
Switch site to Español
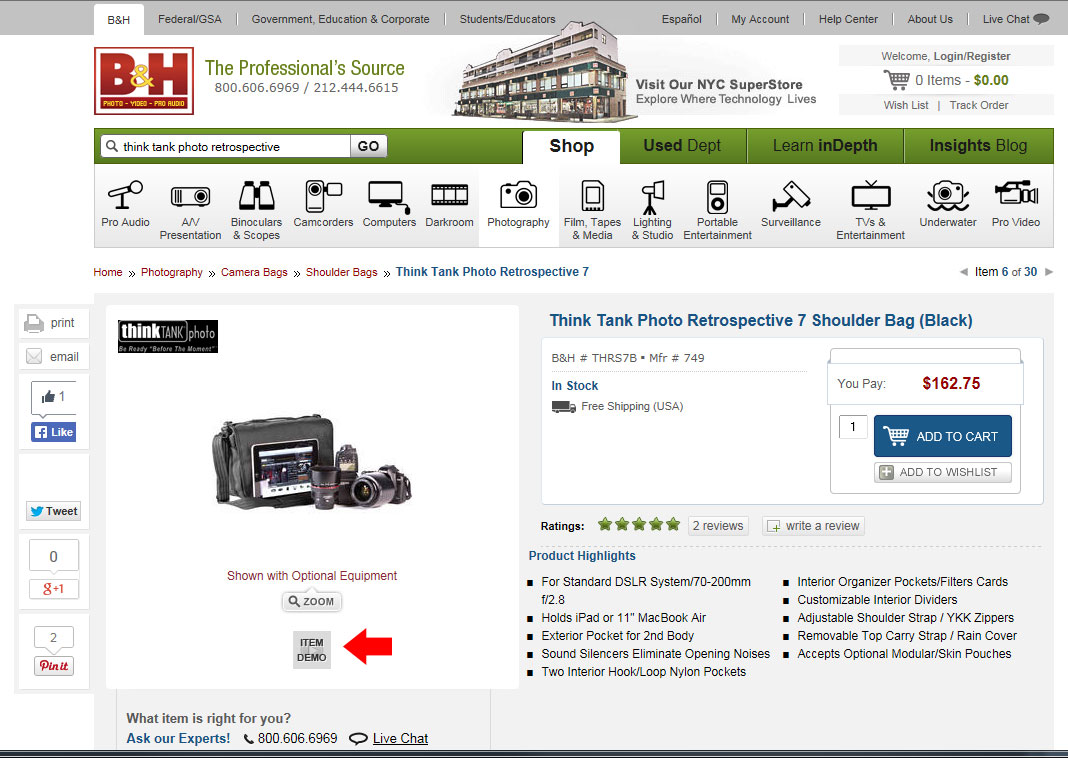tap(681, 19)
